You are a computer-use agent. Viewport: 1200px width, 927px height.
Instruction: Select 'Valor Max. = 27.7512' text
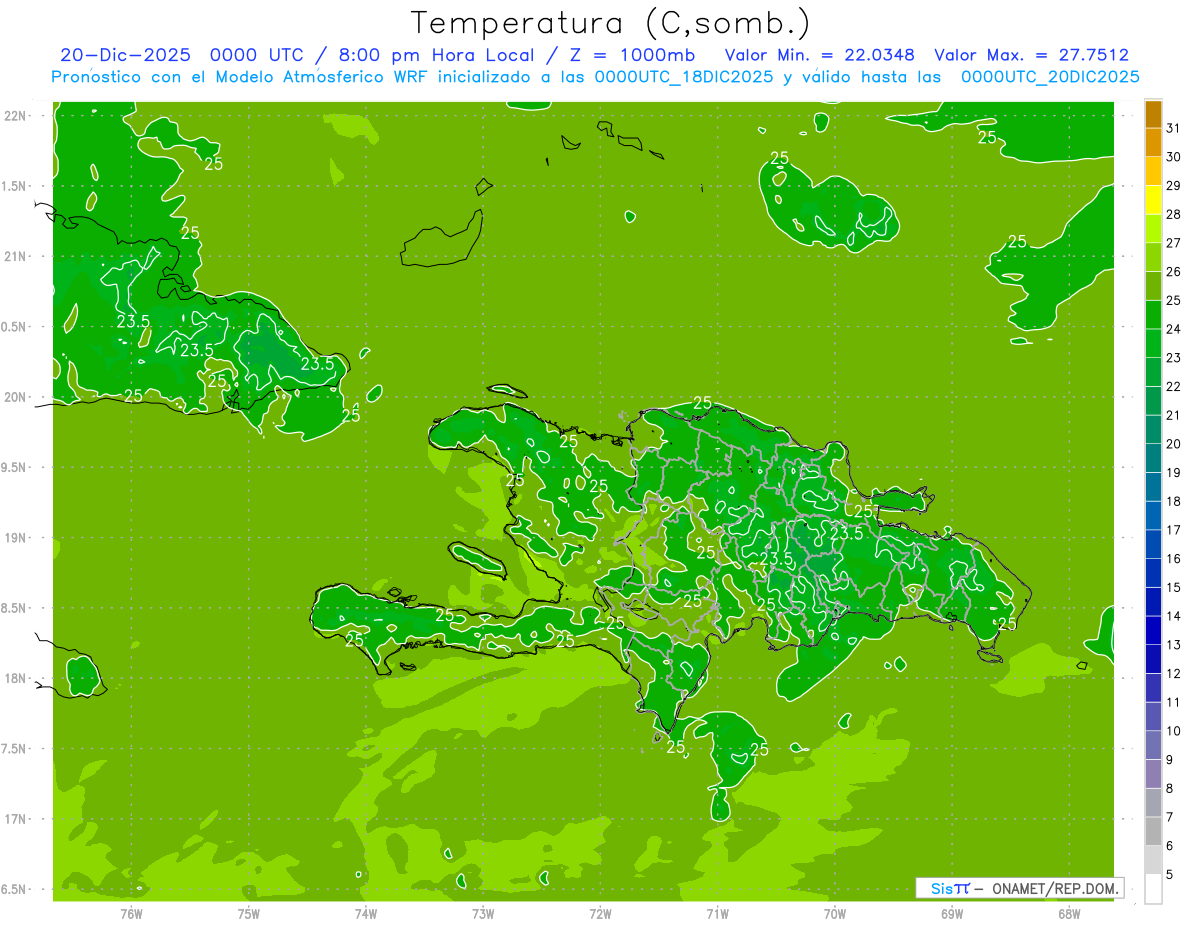[1031, 55]
